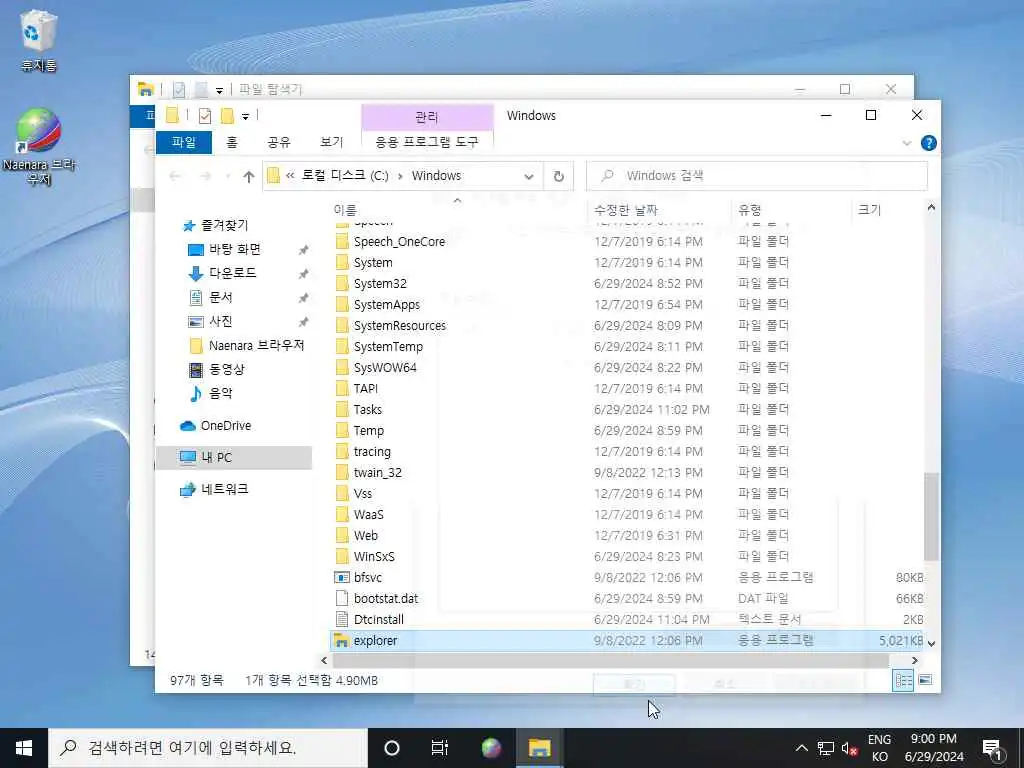Click the vertical scrollbar thumb in file list
The width and height of the screenshot is (1024, 768).
[931, 517]
